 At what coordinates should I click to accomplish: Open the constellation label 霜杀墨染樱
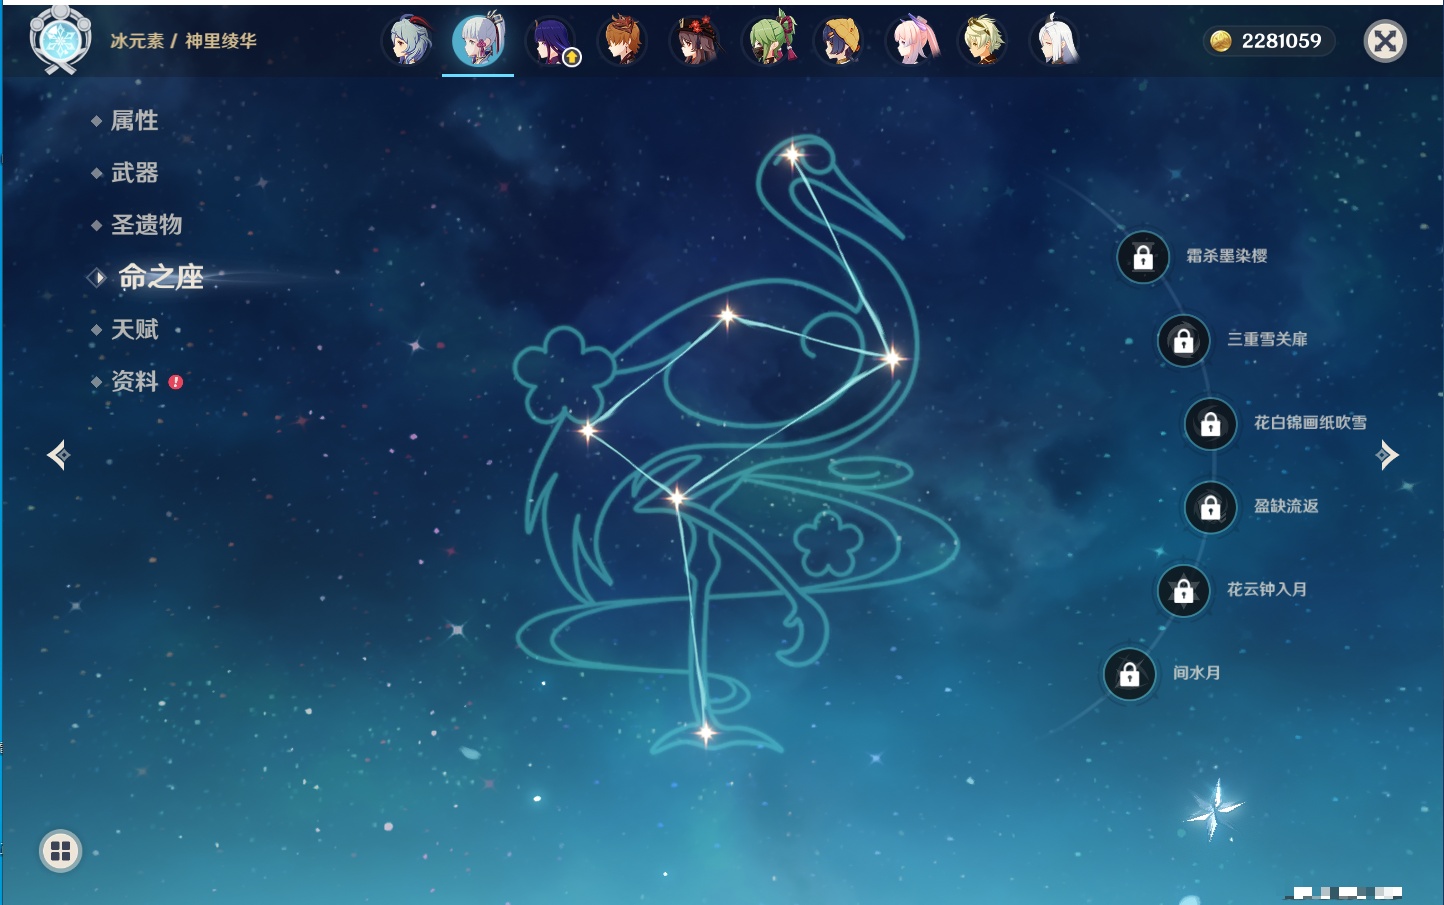point(1227,256)
